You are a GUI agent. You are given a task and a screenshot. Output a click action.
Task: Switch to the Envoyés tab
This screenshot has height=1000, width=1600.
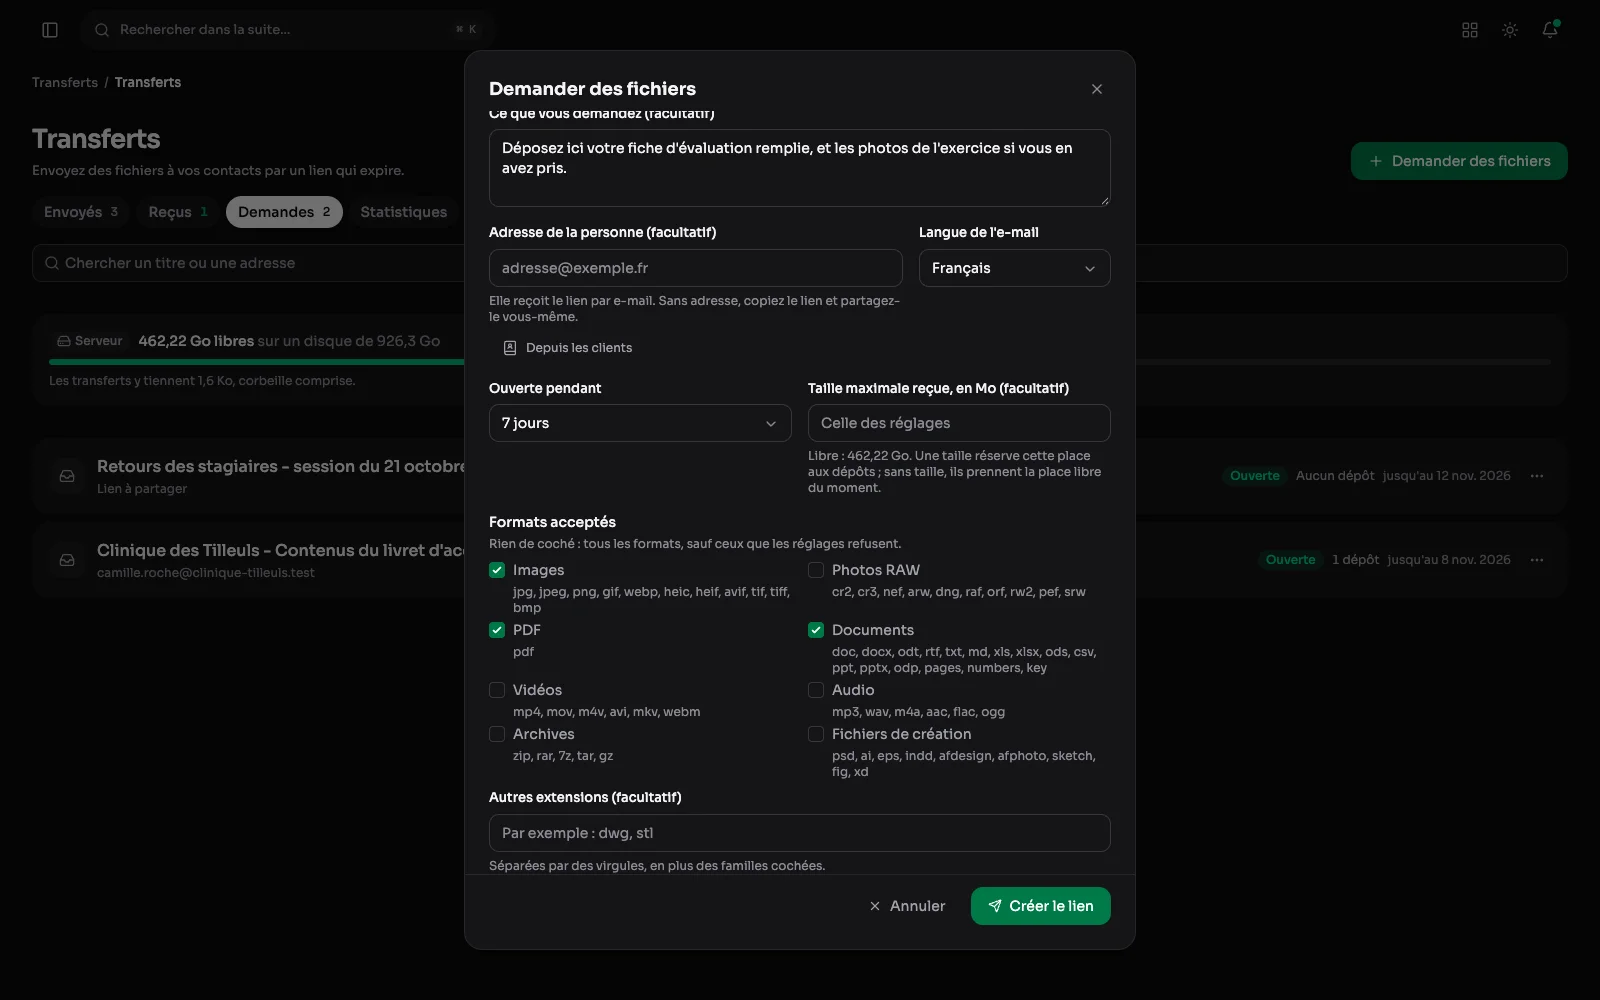(x=81, y=212)
